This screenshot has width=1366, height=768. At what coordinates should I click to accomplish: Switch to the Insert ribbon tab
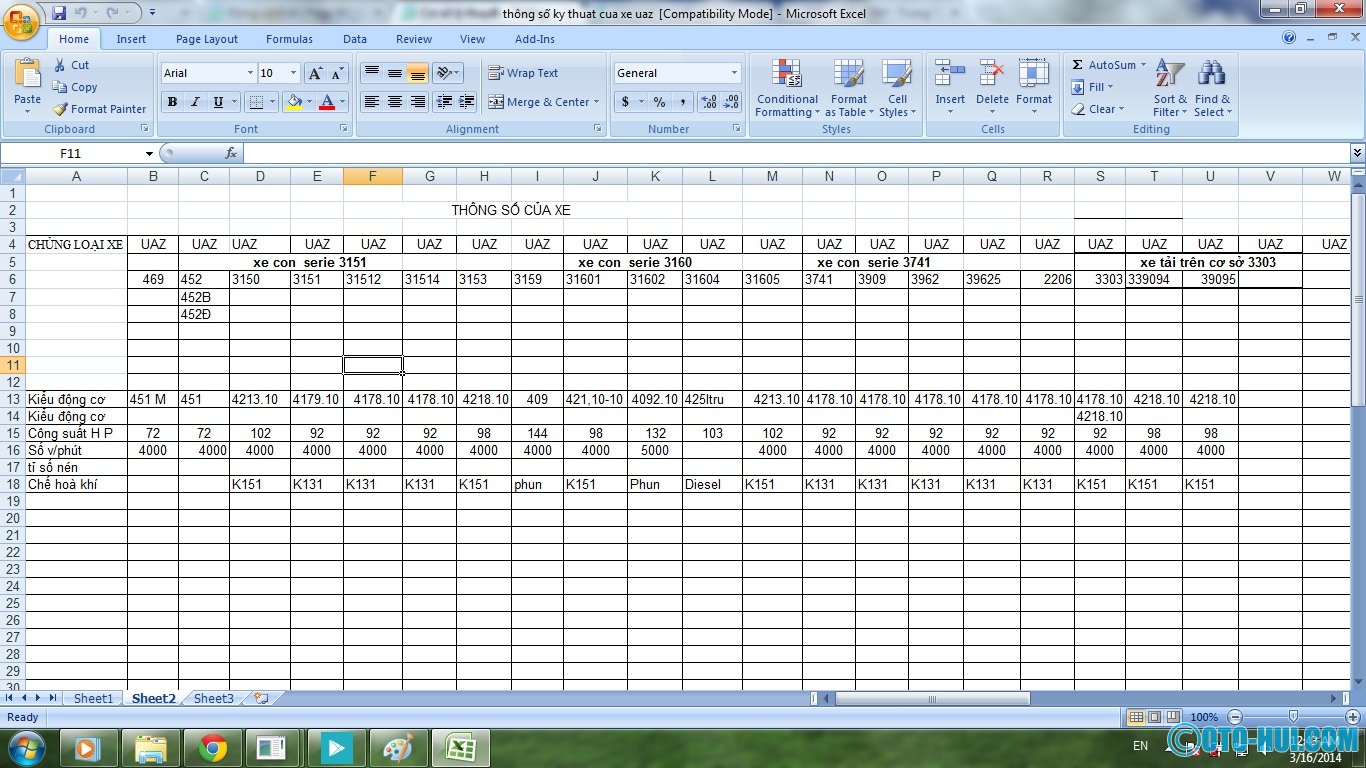(131, 39)
